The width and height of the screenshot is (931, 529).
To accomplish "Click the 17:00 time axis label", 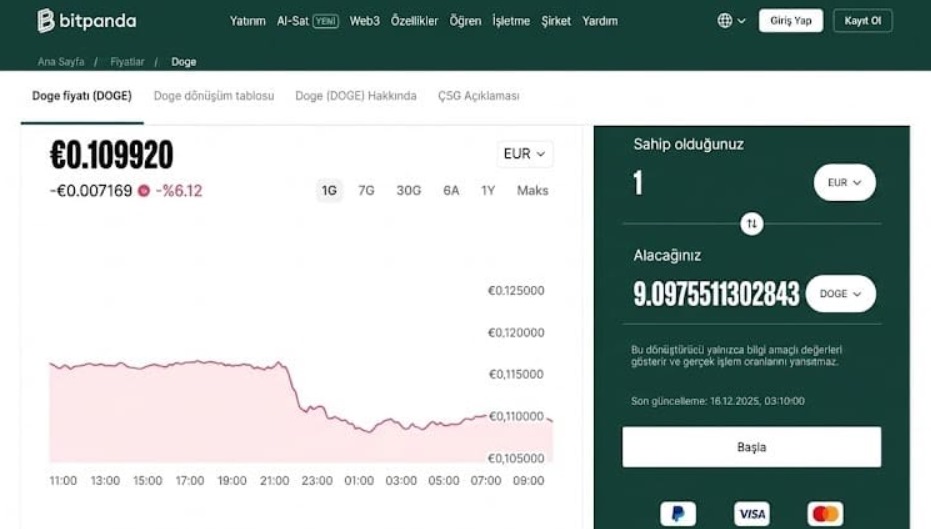I will [x=190, y=480].
